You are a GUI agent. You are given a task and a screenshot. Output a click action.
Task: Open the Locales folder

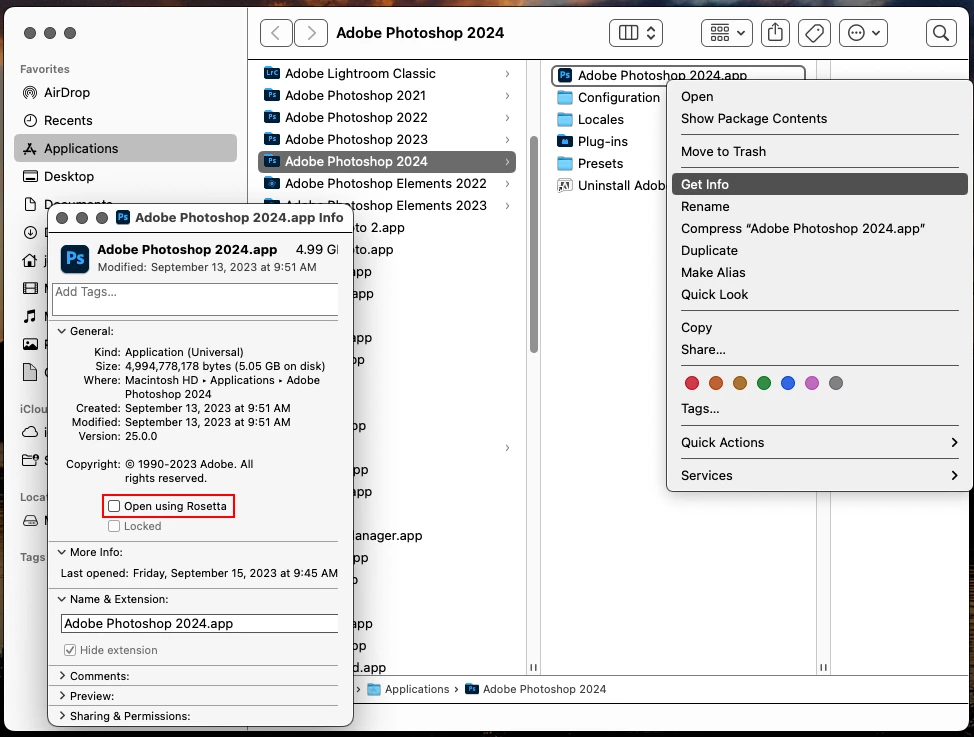590,119
